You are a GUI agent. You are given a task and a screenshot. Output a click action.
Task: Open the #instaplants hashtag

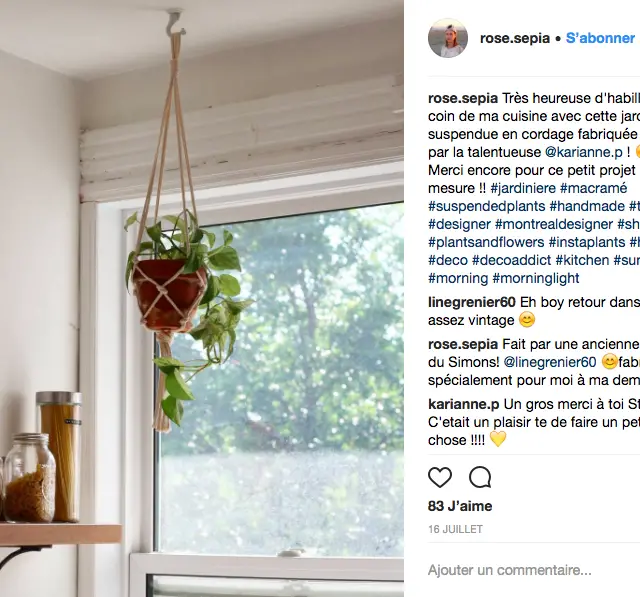(x=587, y=242)
